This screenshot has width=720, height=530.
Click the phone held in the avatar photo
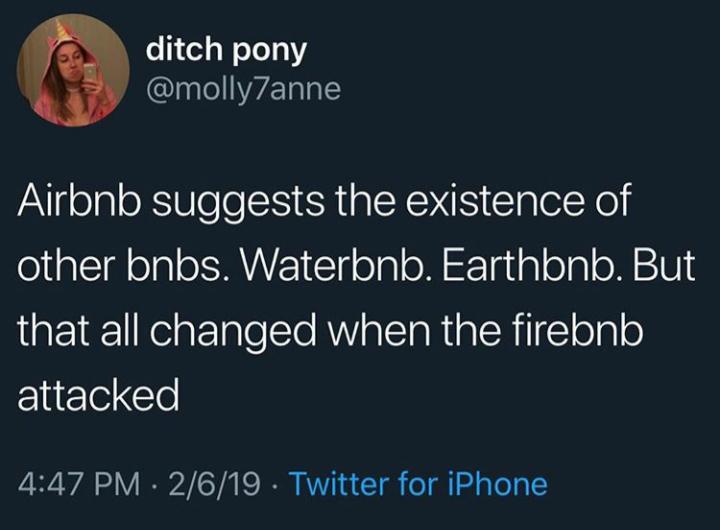pos(89,74)
